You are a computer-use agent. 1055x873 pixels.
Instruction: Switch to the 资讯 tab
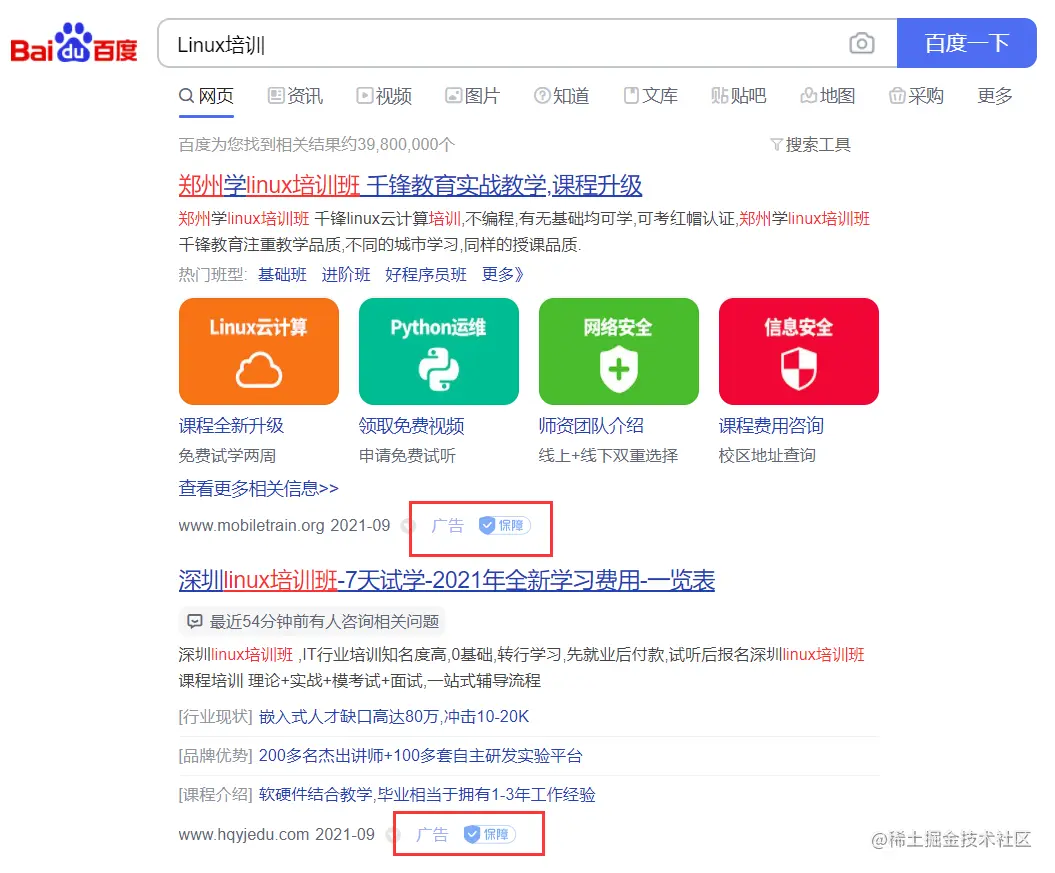click(x=295, y=96)
